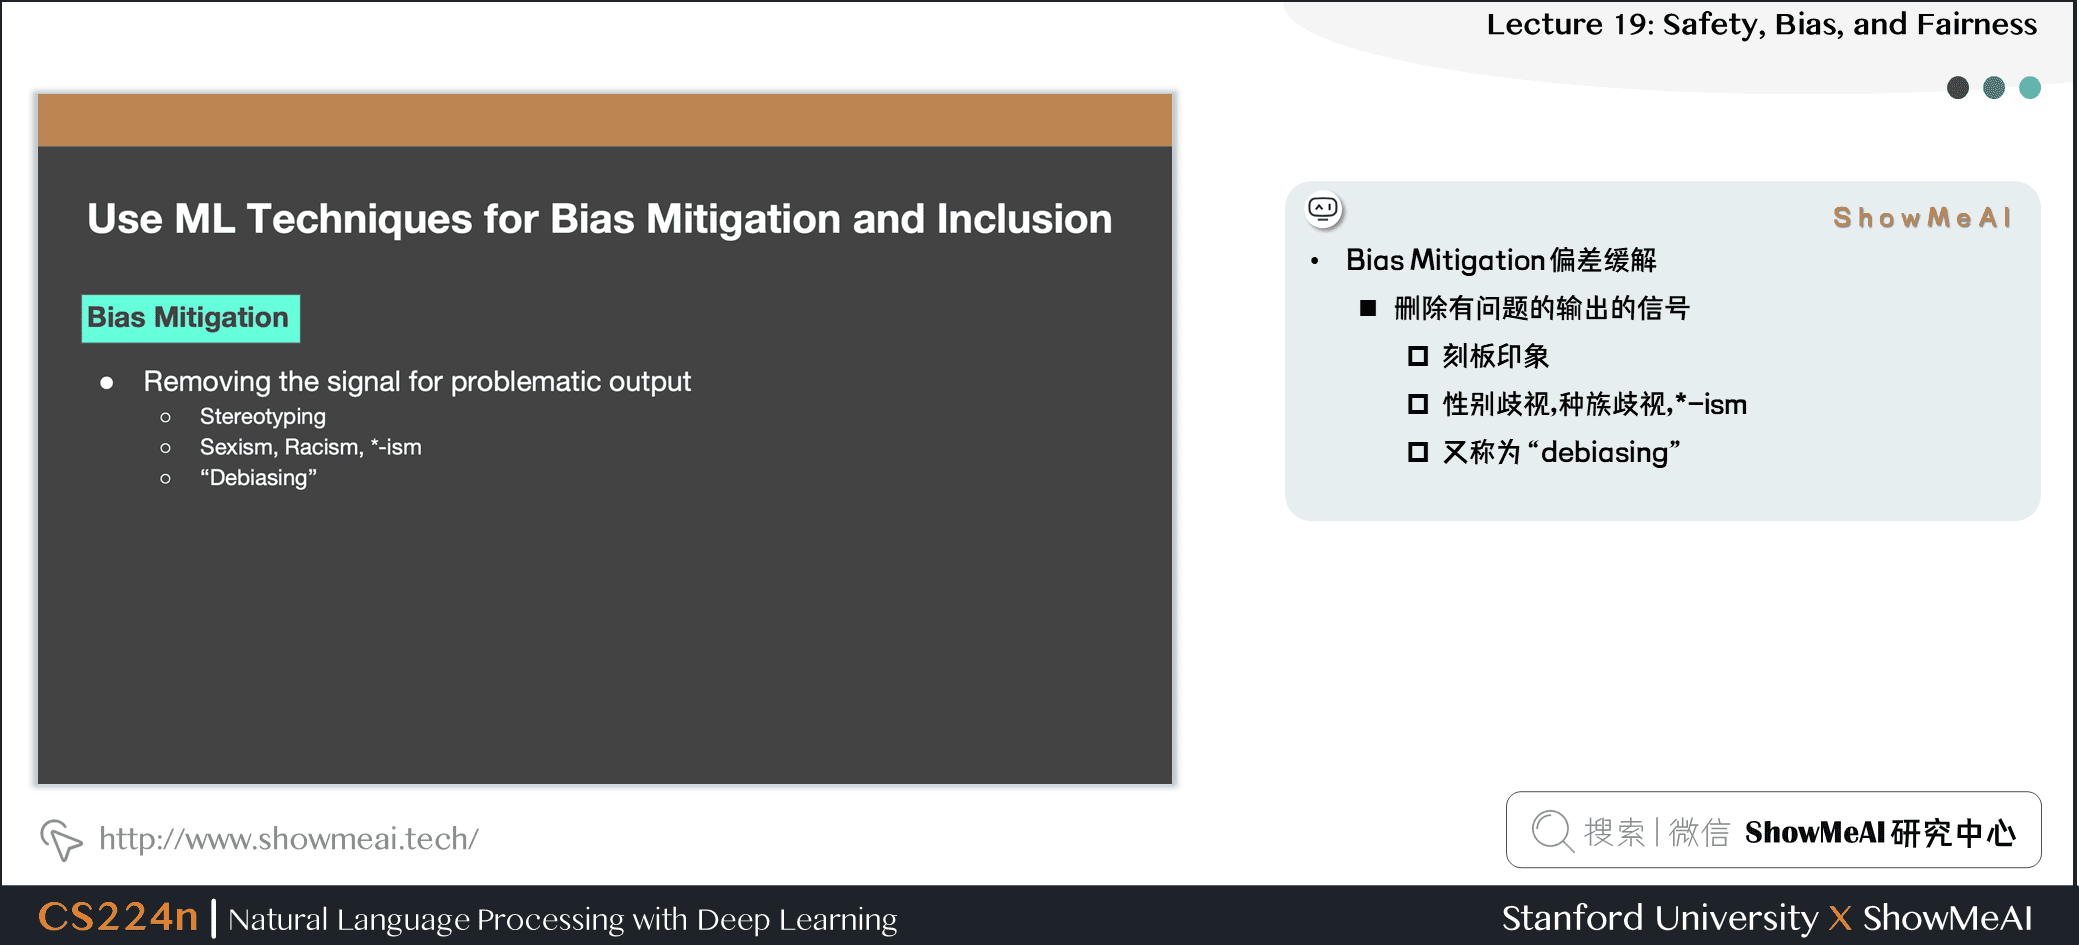Click the cursor icon beside the URL
This screenshot has height=945, width=2079.
(x=61, y=839)
